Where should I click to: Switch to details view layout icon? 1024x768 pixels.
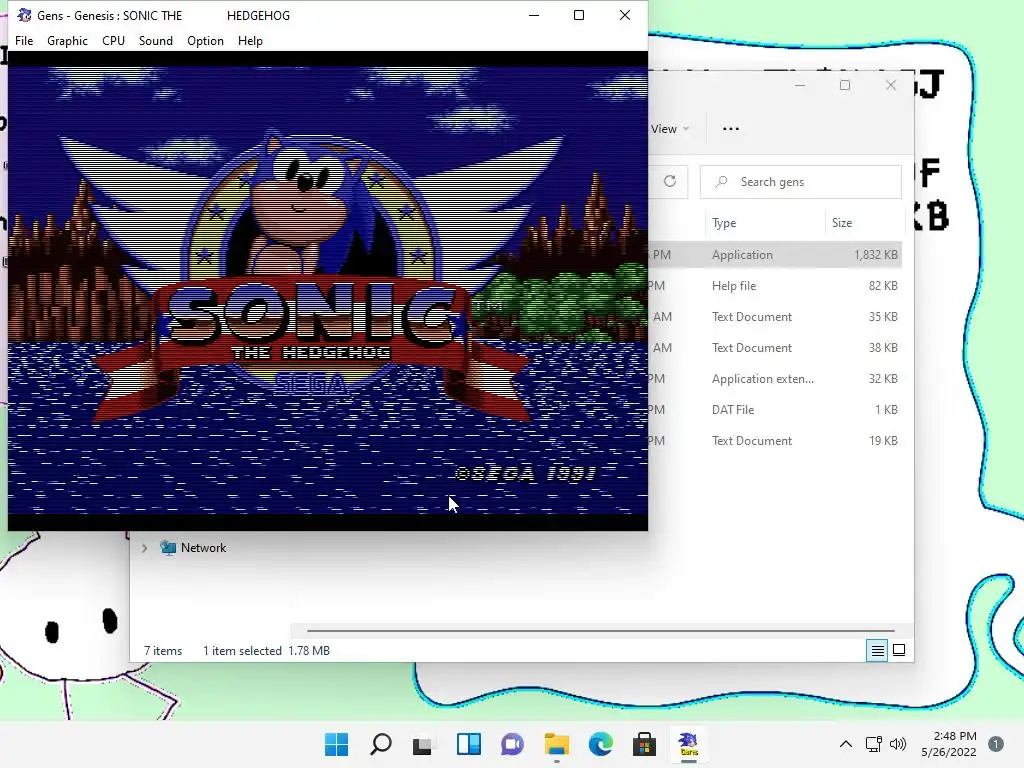877,650
